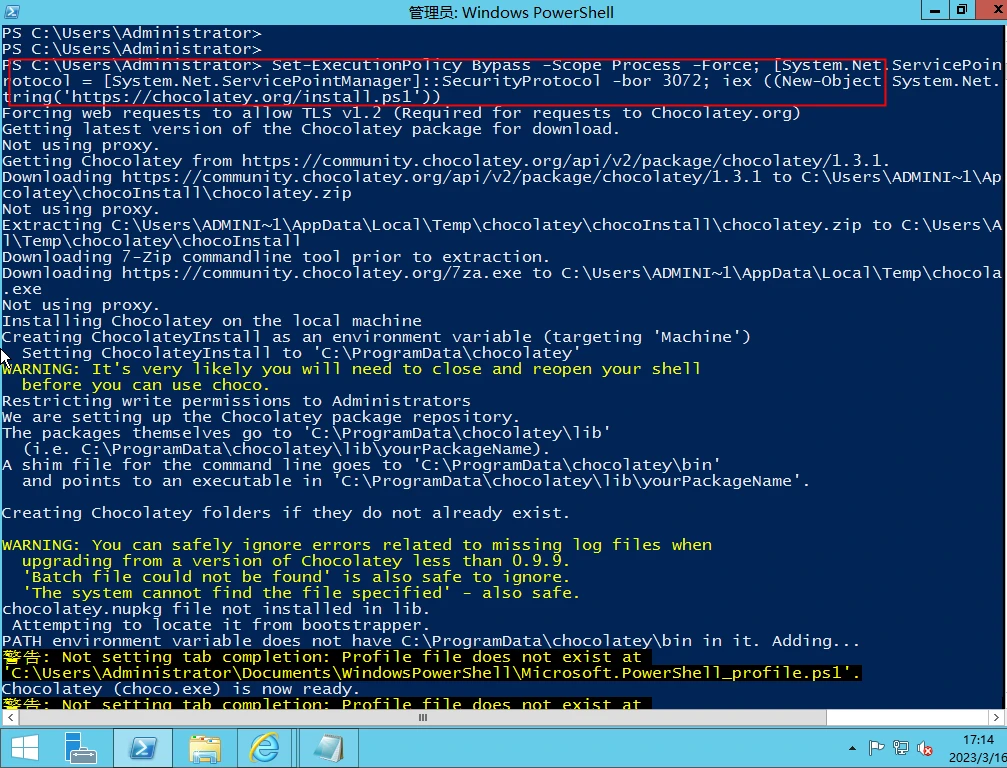
Task: Click the network status tray icon
Action: coord(901,748)
